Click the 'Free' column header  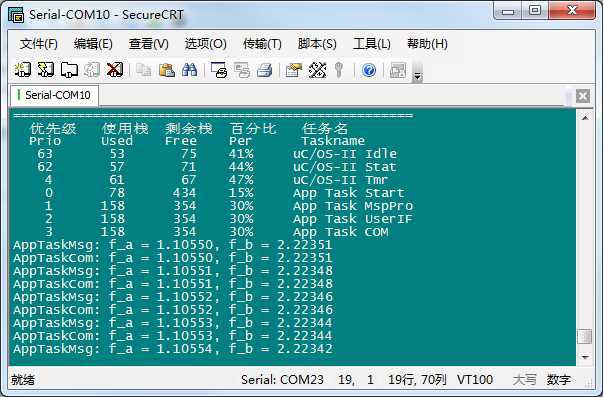click(x=181, y=141)
